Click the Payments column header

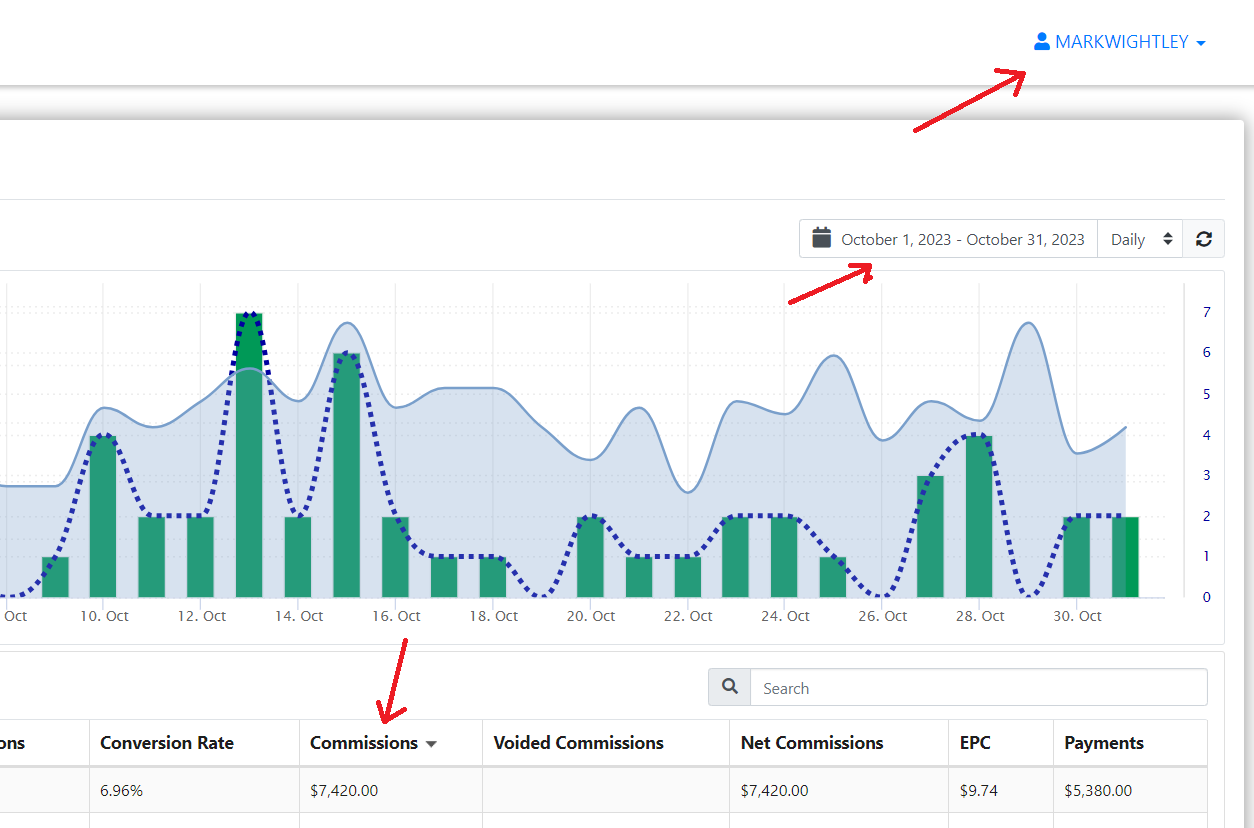tap(1103, 743)
